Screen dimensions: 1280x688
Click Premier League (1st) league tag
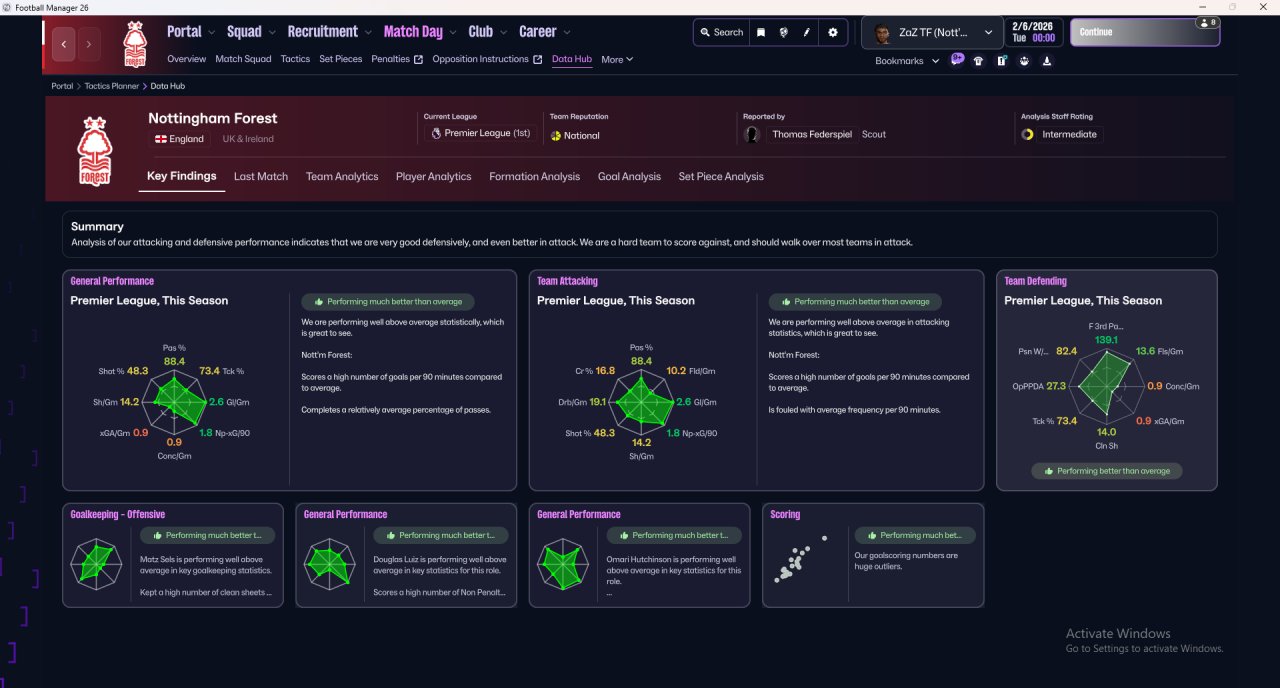tap(482, 133)
